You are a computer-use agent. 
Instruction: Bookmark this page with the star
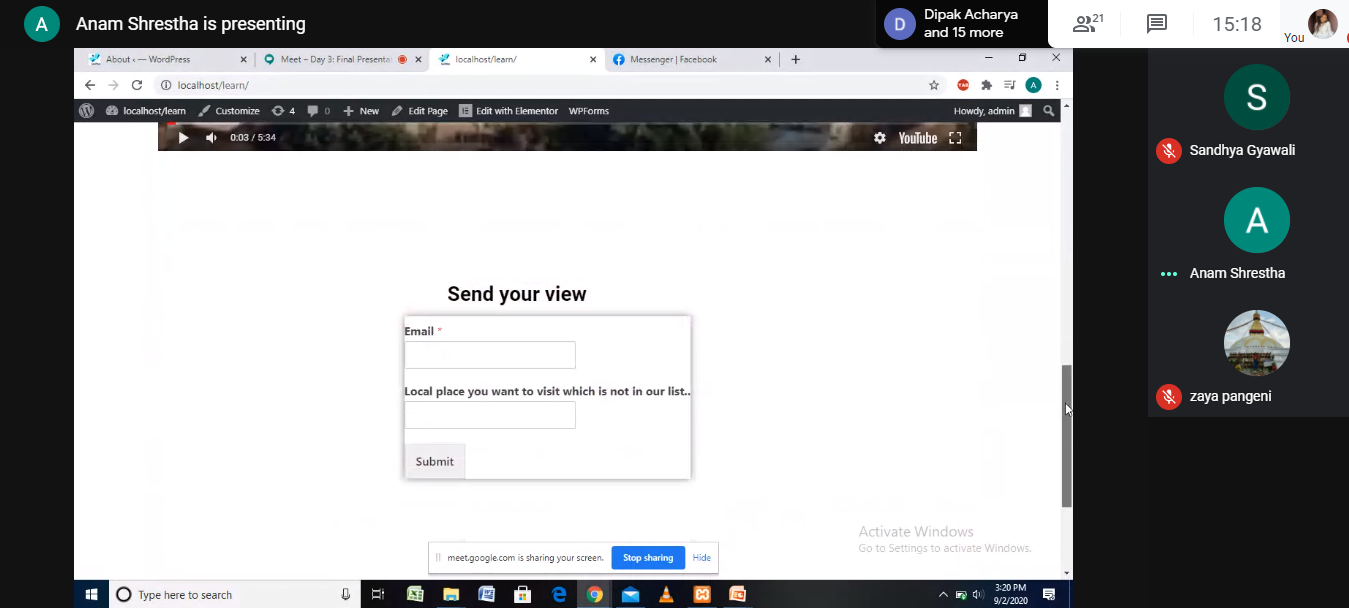(x=934, y=85)
